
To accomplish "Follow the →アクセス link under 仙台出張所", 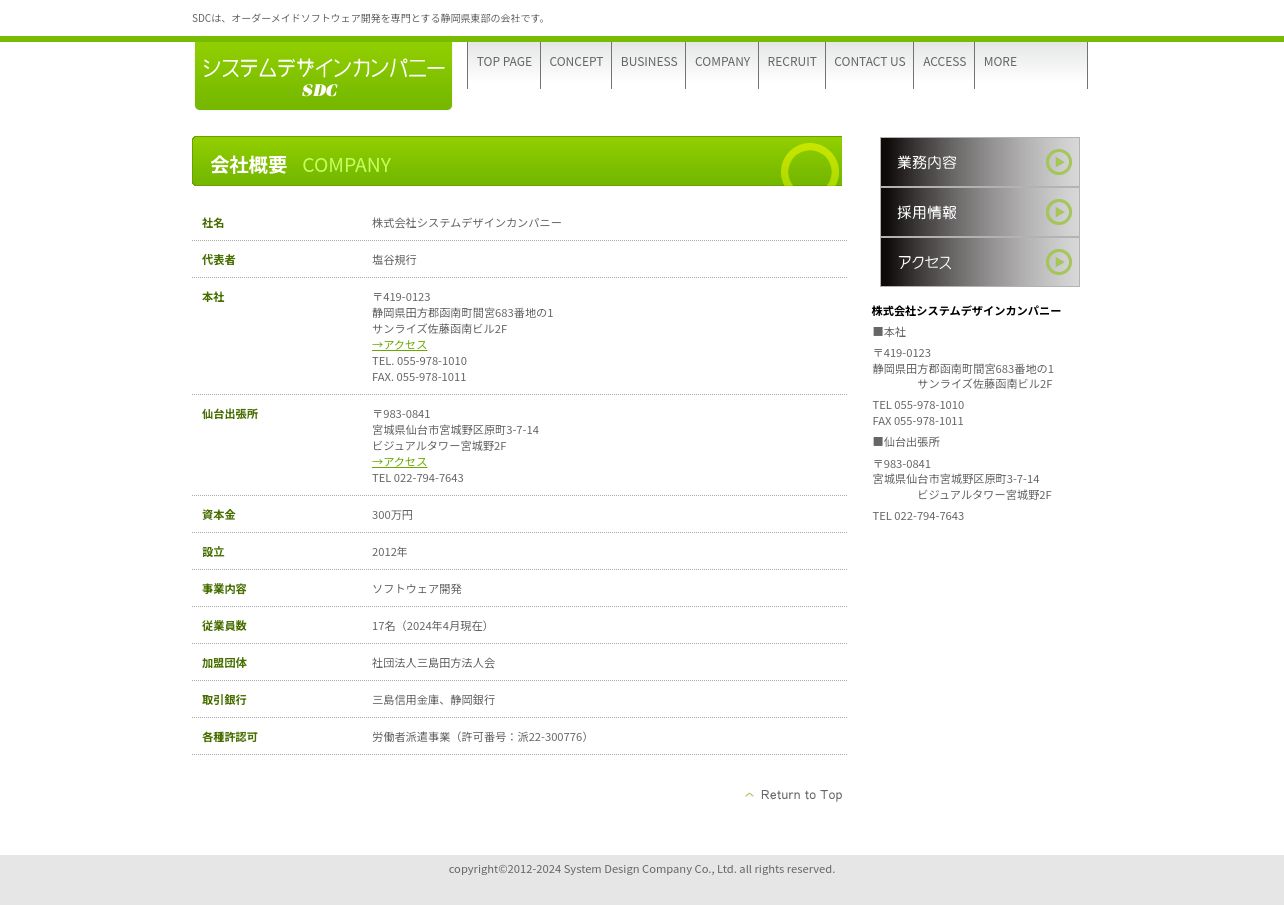I will [400, 462].
